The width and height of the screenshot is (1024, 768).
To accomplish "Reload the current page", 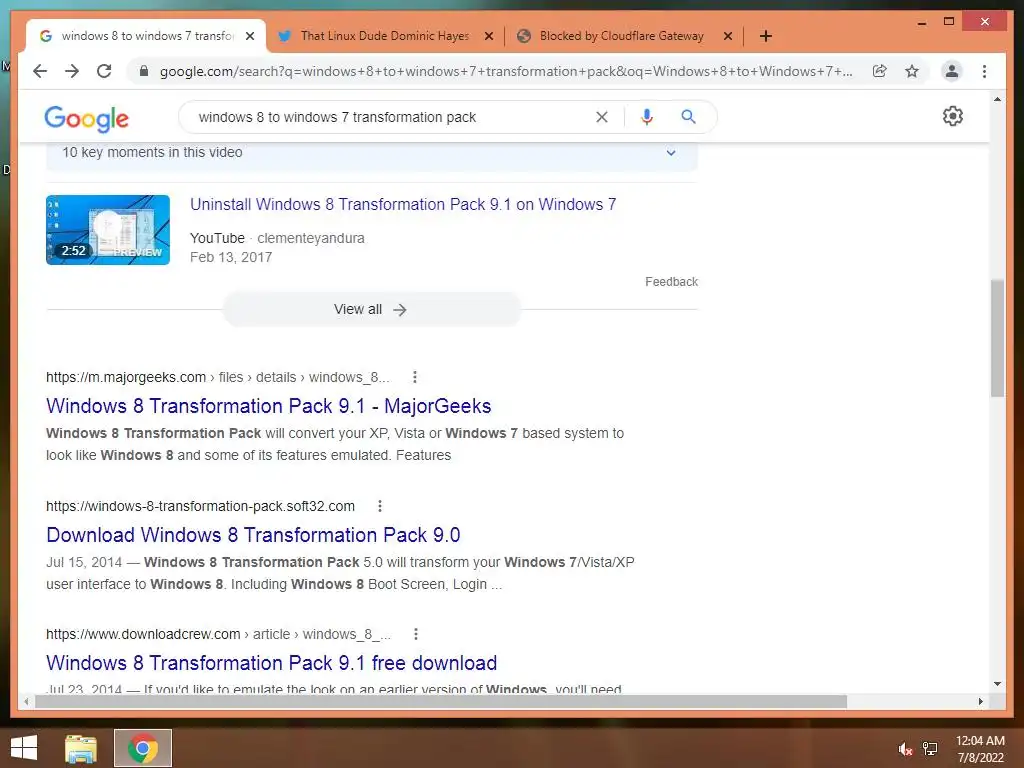I will [x=104, y=71].
